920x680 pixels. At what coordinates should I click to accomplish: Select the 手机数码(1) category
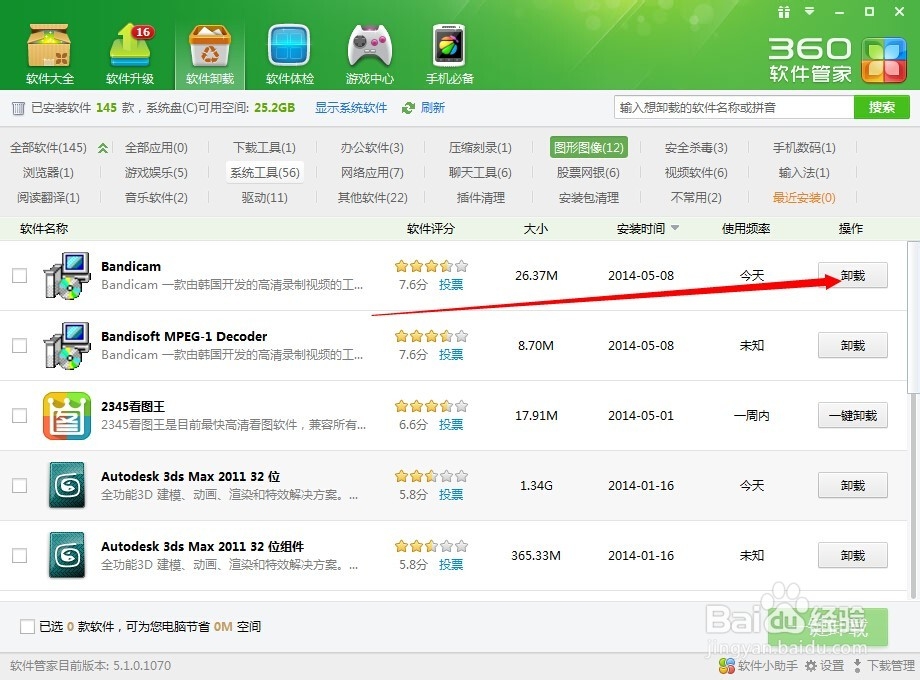click(804, 148)
